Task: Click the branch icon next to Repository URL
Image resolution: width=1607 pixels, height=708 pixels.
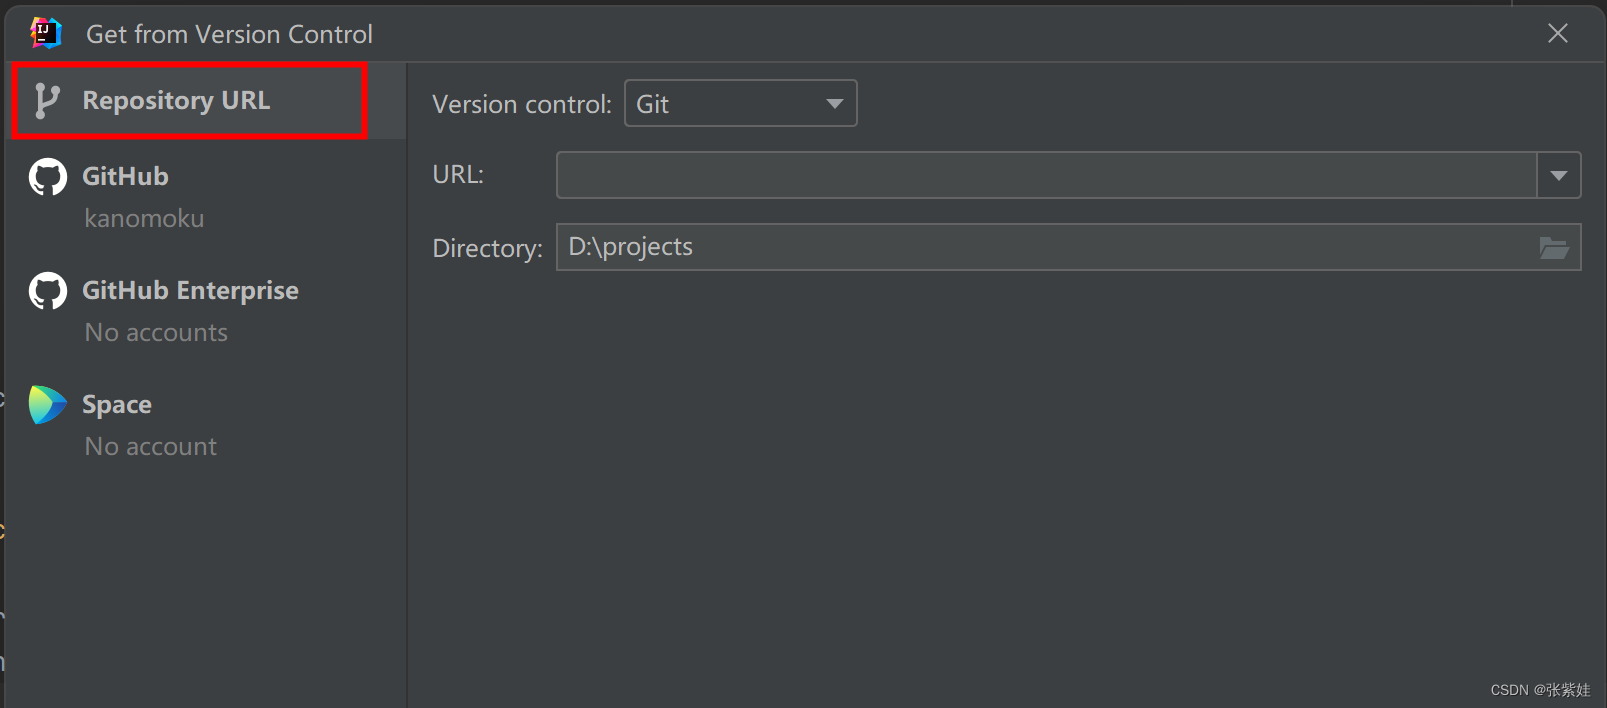Action: (x=46, y=99)
